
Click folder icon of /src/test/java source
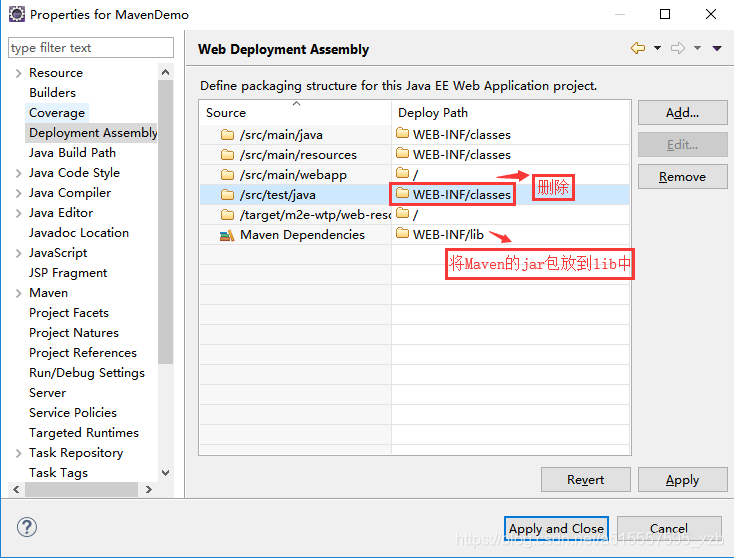pos(227,194)
